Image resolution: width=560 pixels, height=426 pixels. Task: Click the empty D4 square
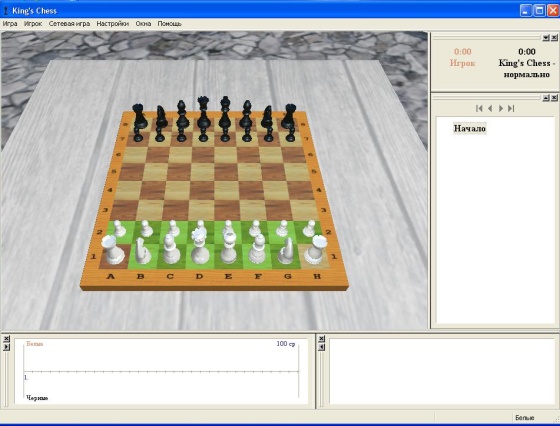point(202,190)
